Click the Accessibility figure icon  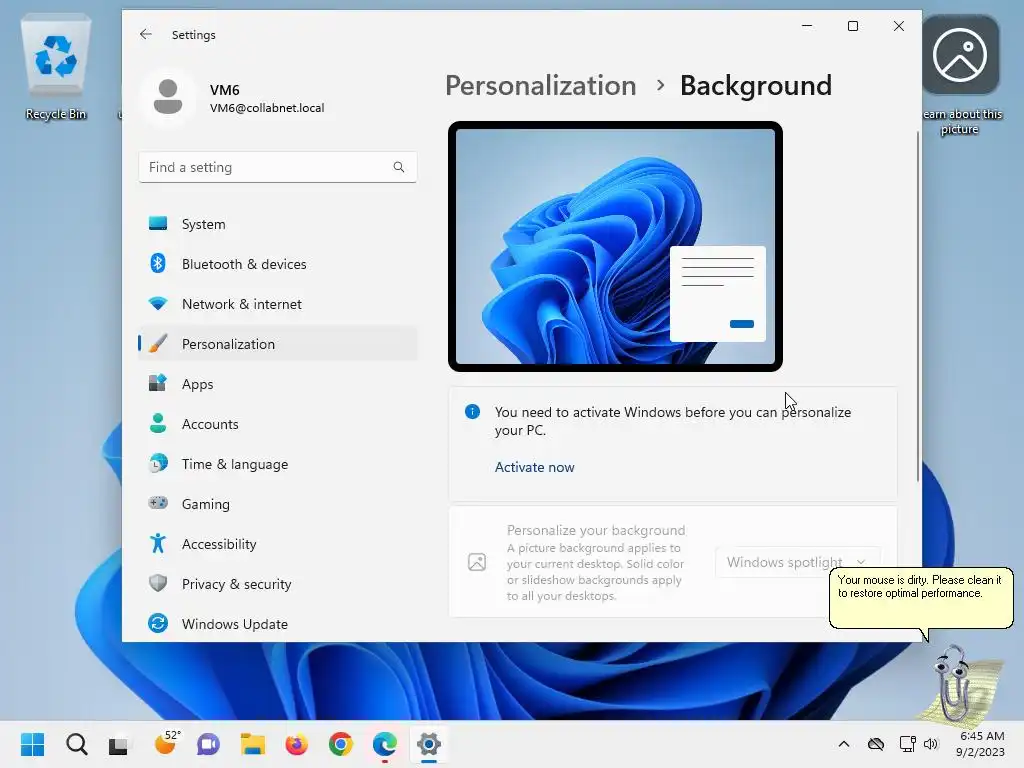pyautogui.click(x=158, y=543)
